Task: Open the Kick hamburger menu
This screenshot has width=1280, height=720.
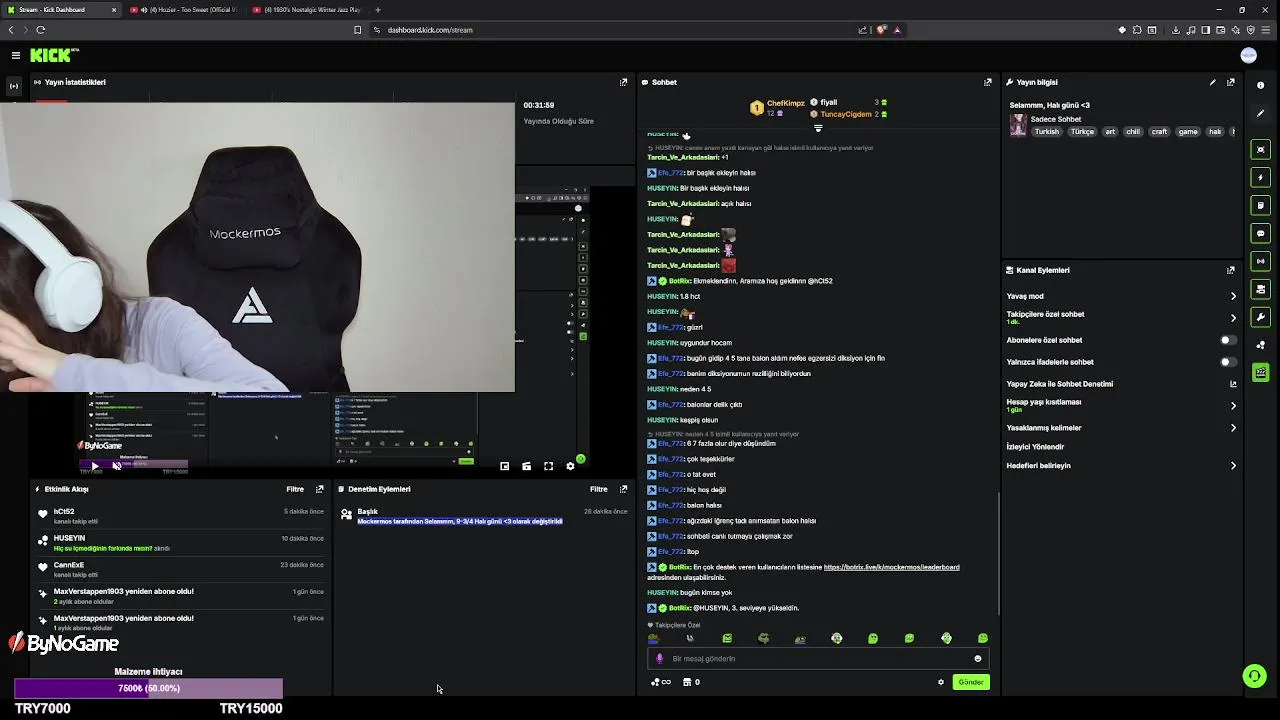Action: [16, 55]
